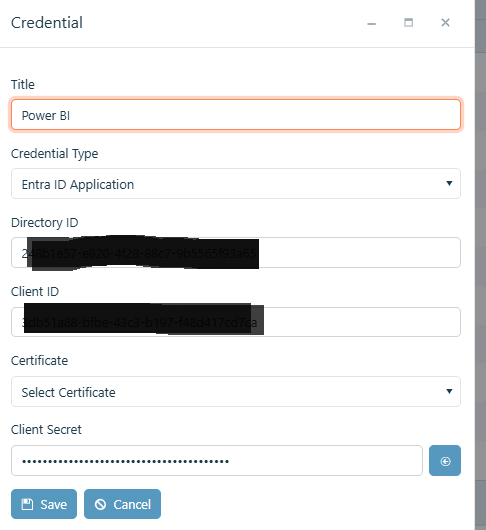486x530 pixels.
Task: Click the arrow icon beside Client Secret
Action: (x=445, y=461)
